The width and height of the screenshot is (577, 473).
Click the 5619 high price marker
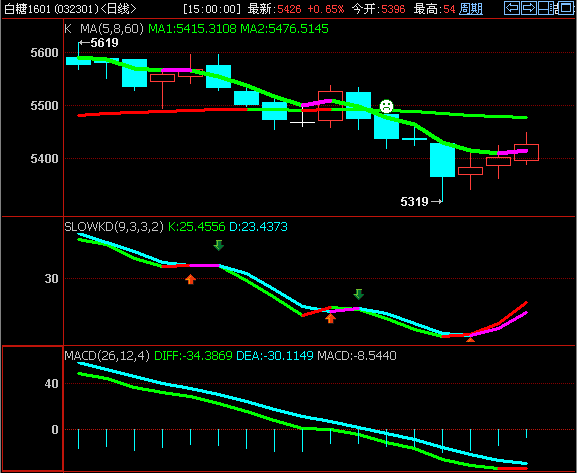click(99, 43)
